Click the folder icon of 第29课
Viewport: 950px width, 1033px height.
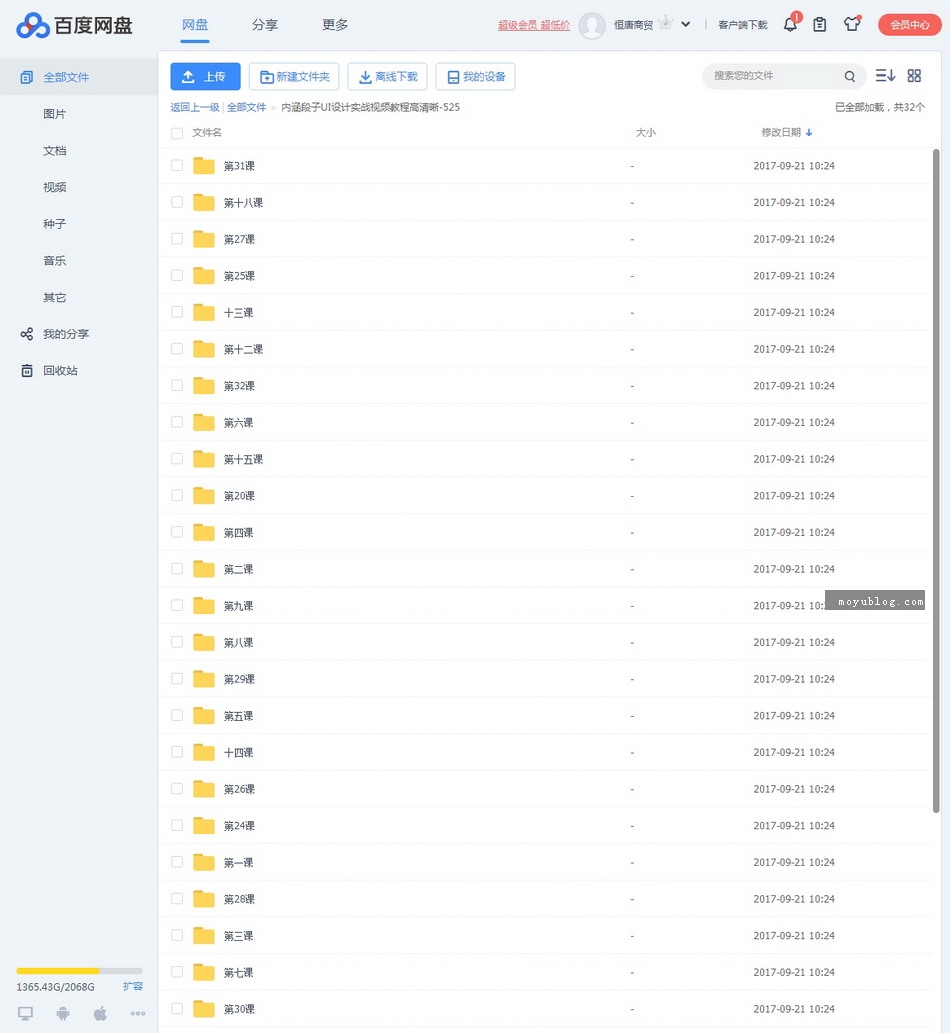click(x=204, y=679)
